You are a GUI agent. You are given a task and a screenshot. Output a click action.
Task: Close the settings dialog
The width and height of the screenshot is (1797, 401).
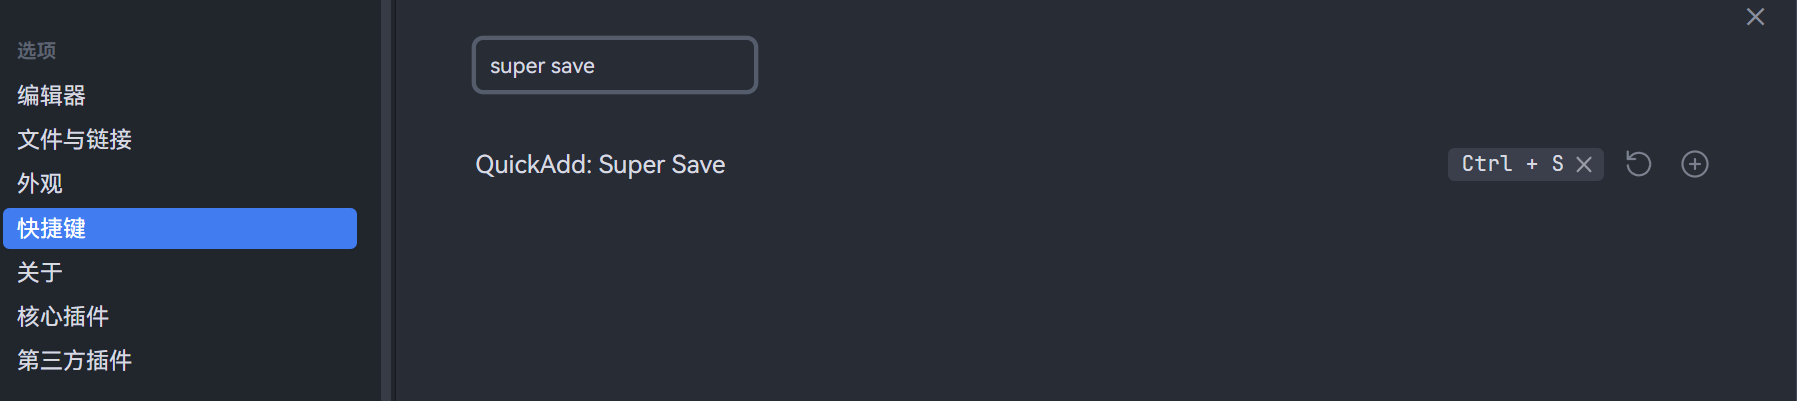click(x=1755, y=17)
